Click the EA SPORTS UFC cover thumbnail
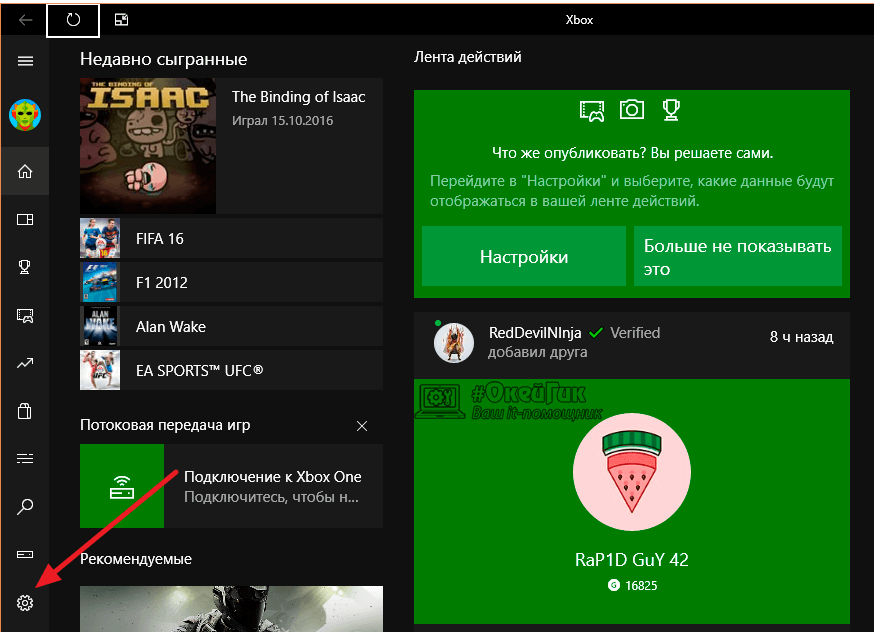The width and height of the screenshot is (874, 632). pos(100,370)
